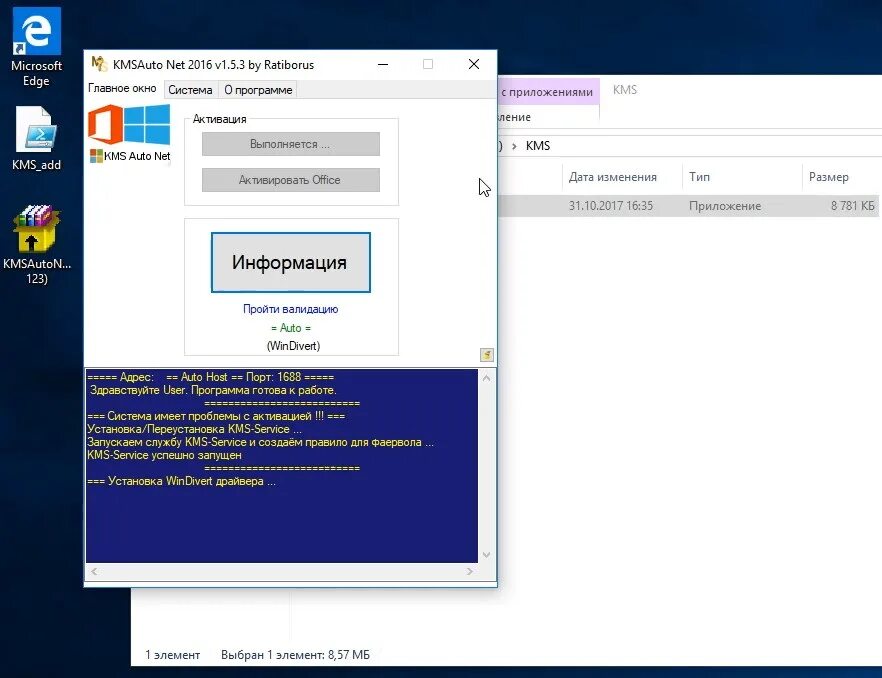
Task: Expand the breadcrumb chevron before KMS
Action: coord(514,146)
